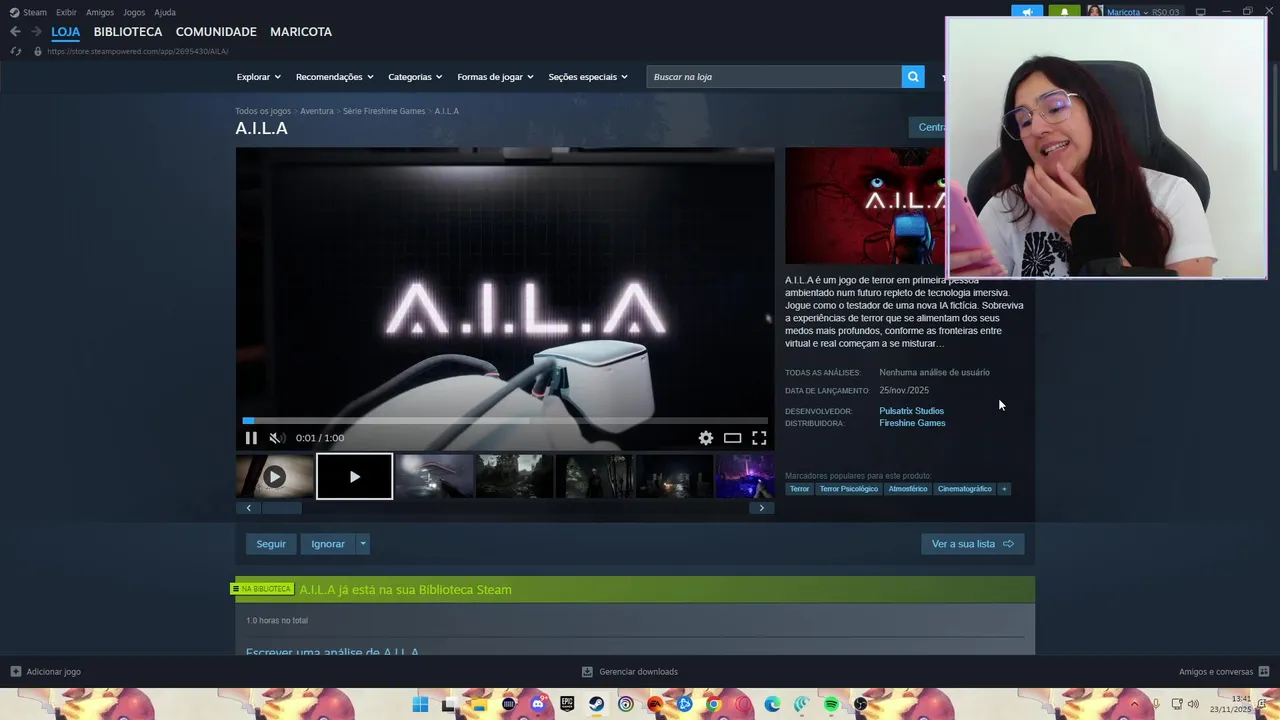Open 'Amigos e conversas' panel
The width and height of the screenshot is (1280, 720).
click(1224, 672)
